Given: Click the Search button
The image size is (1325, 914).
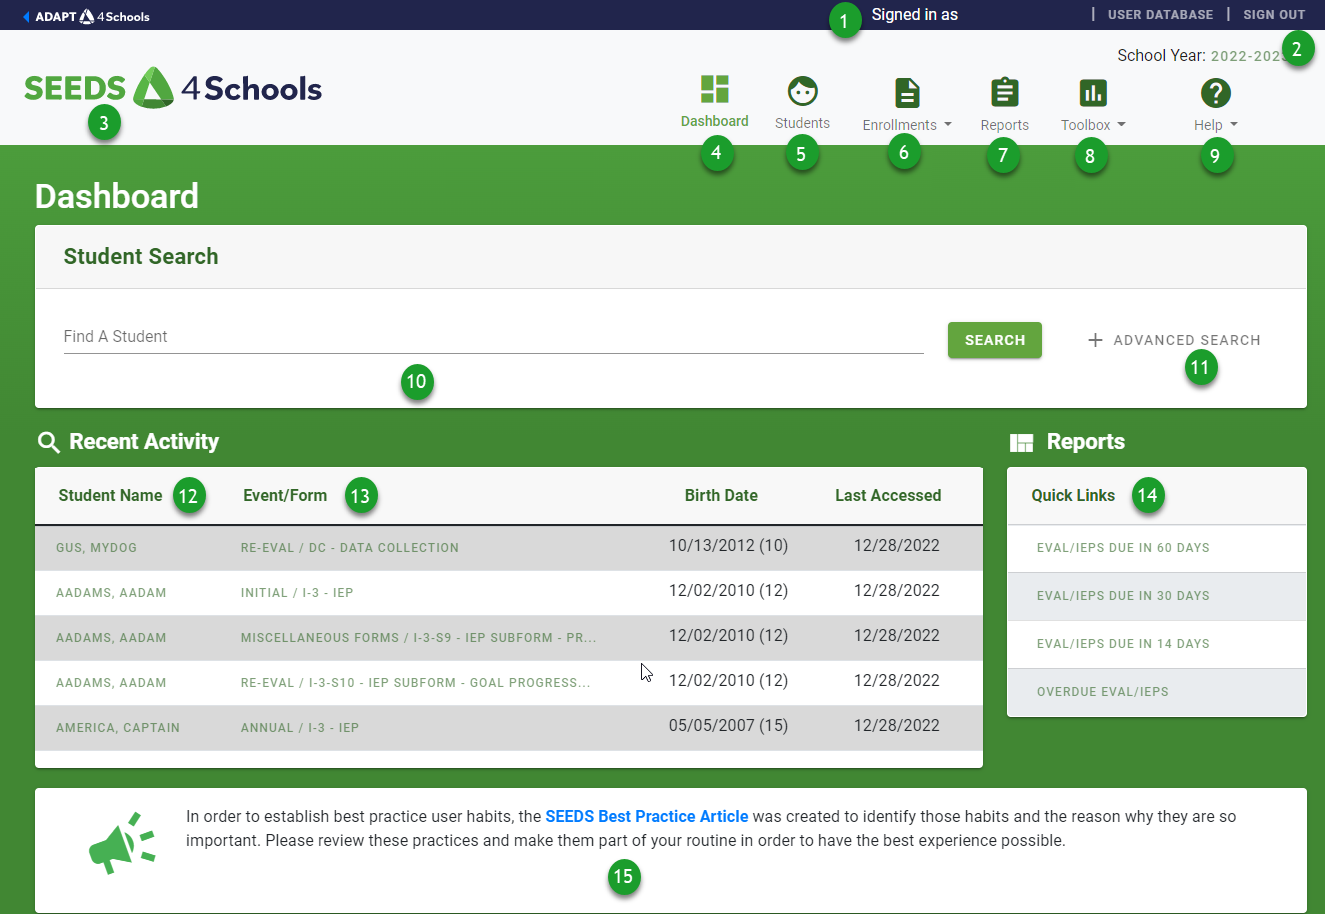Looking at the screenshot, I should pos(995,340).
